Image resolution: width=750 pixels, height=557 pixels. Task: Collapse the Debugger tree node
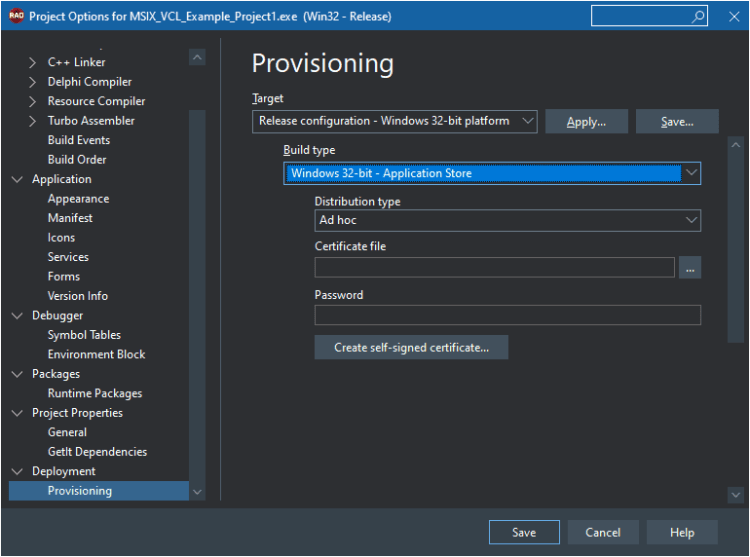pyautogui.click(x=17, y=316)
